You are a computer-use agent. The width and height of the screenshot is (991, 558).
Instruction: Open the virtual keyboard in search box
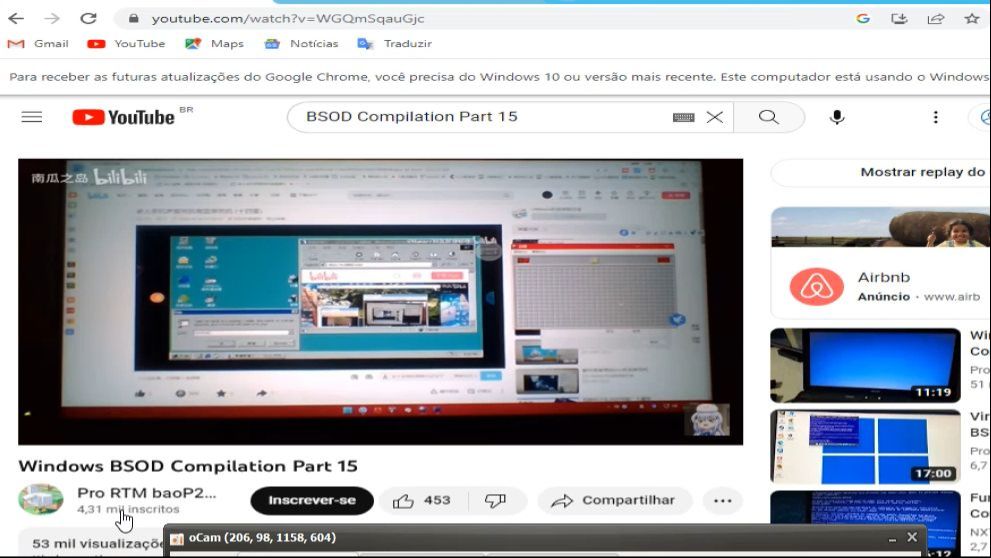pos(683,117)
